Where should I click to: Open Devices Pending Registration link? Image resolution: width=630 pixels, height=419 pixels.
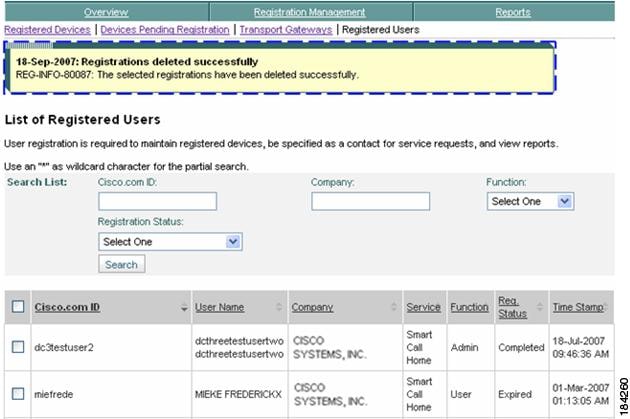(x=165, y=30)
